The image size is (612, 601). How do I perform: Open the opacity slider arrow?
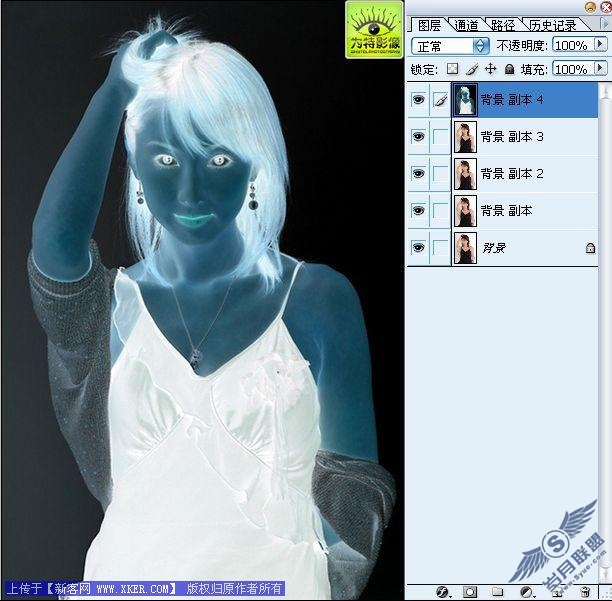tap(601, 44)
